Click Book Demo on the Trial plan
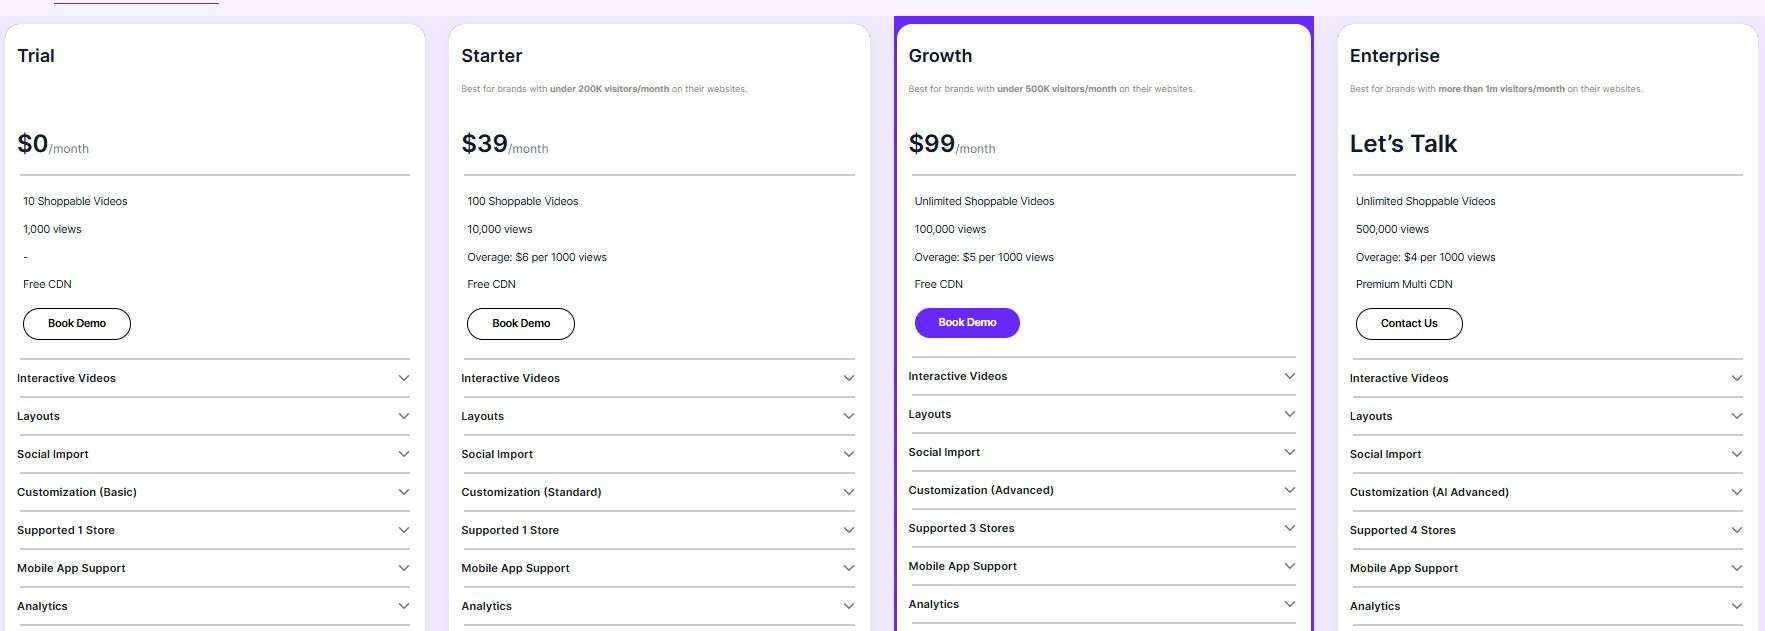Image resolution: width=1765 pixels, height=631 pixels. (x=76, y=323)
